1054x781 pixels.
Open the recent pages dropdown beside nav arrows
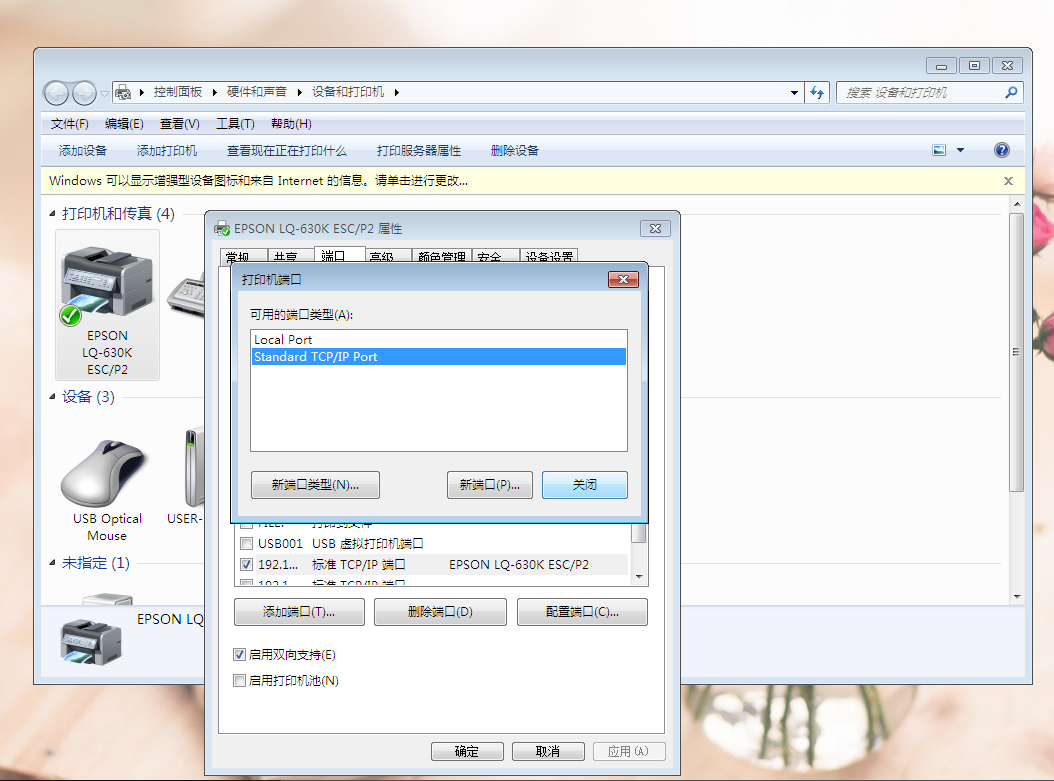pos(104,93)
